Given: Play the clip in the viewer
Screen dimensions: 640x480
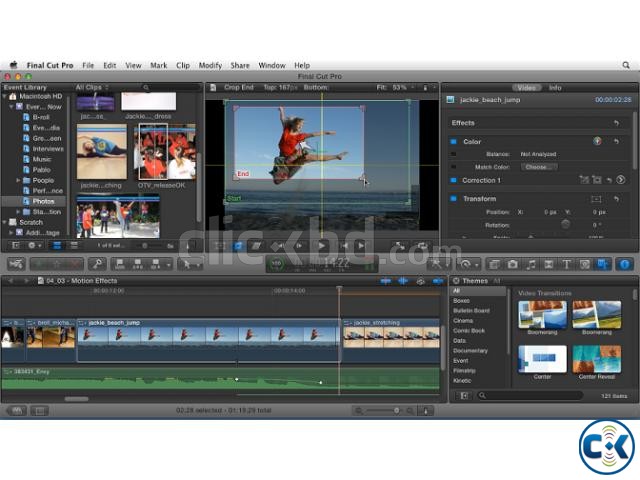Looking at the screenshot, I should [322, 246].
